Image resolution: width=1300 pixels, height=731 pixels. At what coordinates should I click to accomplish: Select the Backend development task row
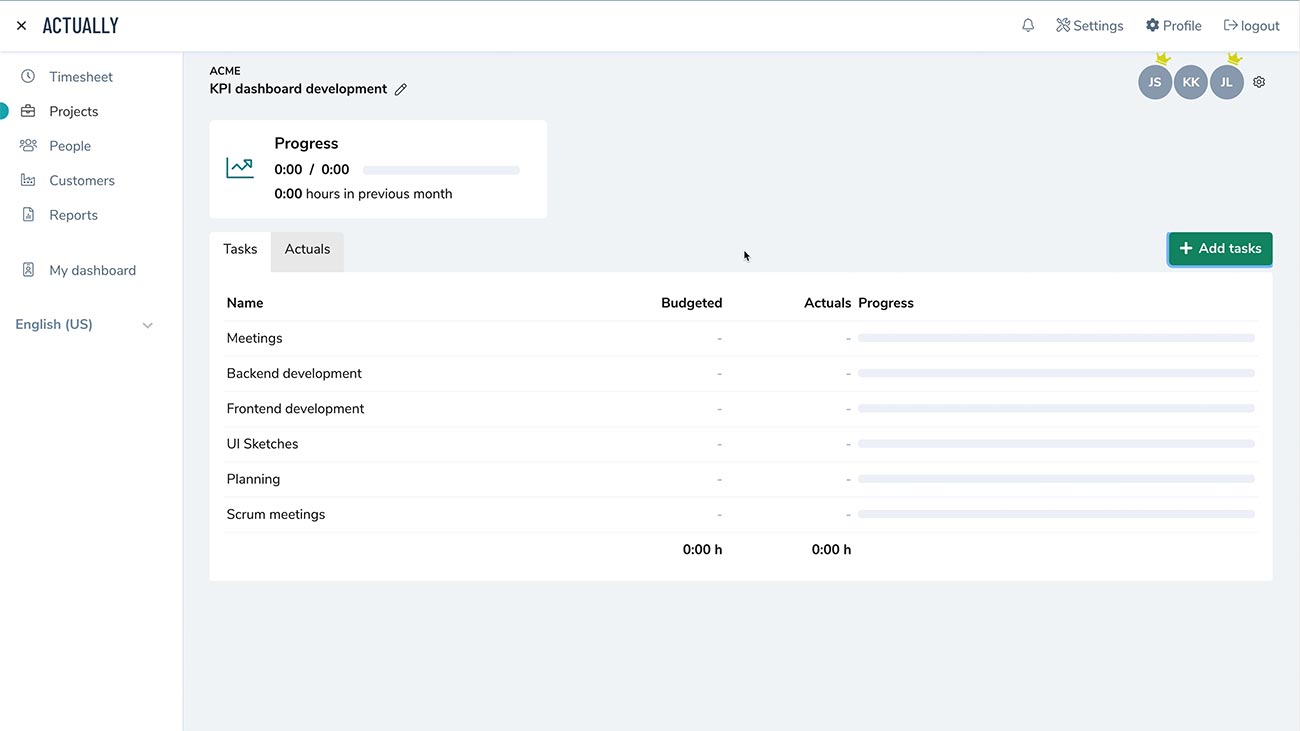click(294, 373)
